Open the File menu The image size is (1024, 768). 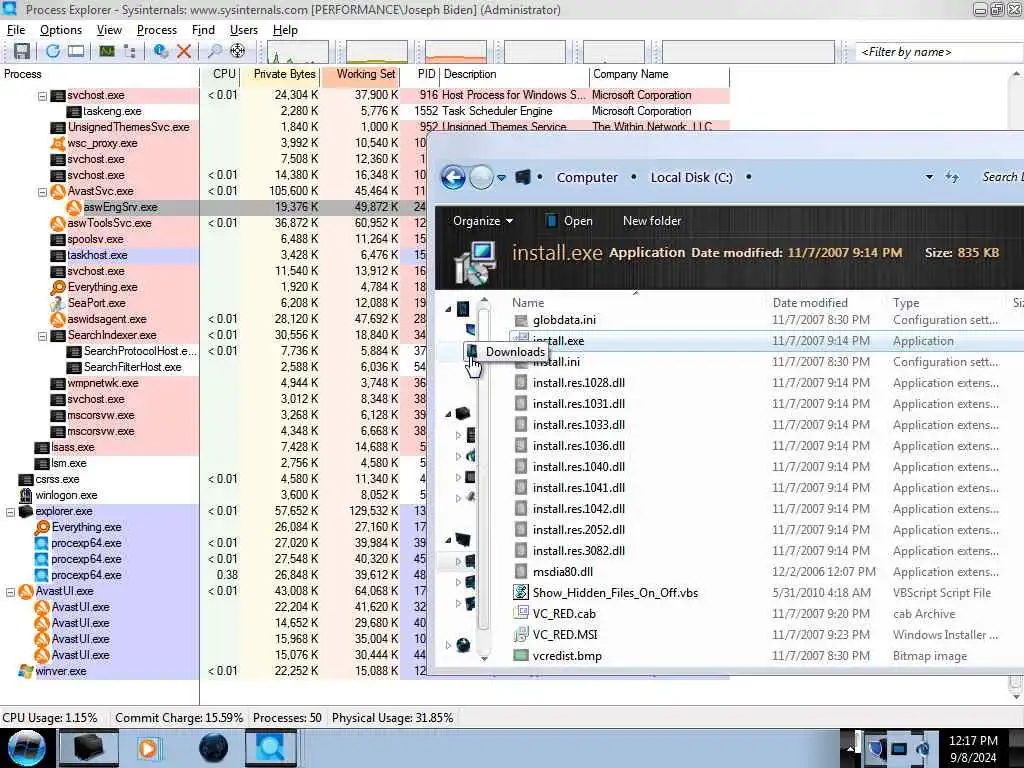pos(16,30)
